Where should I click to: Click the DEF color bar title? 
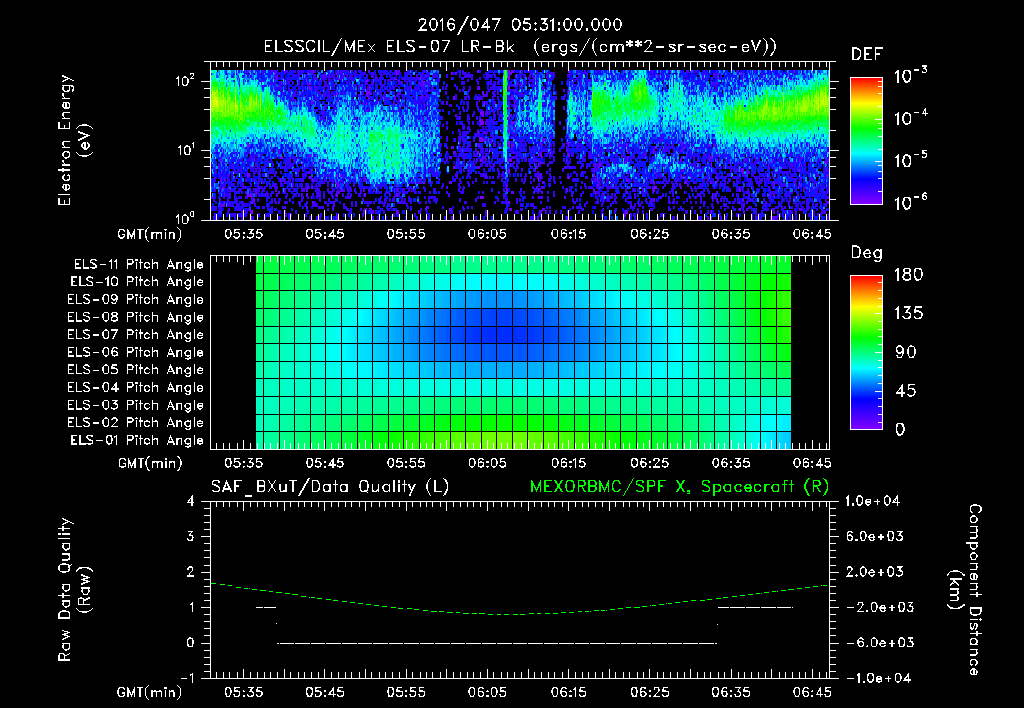[x=867, y=54]
